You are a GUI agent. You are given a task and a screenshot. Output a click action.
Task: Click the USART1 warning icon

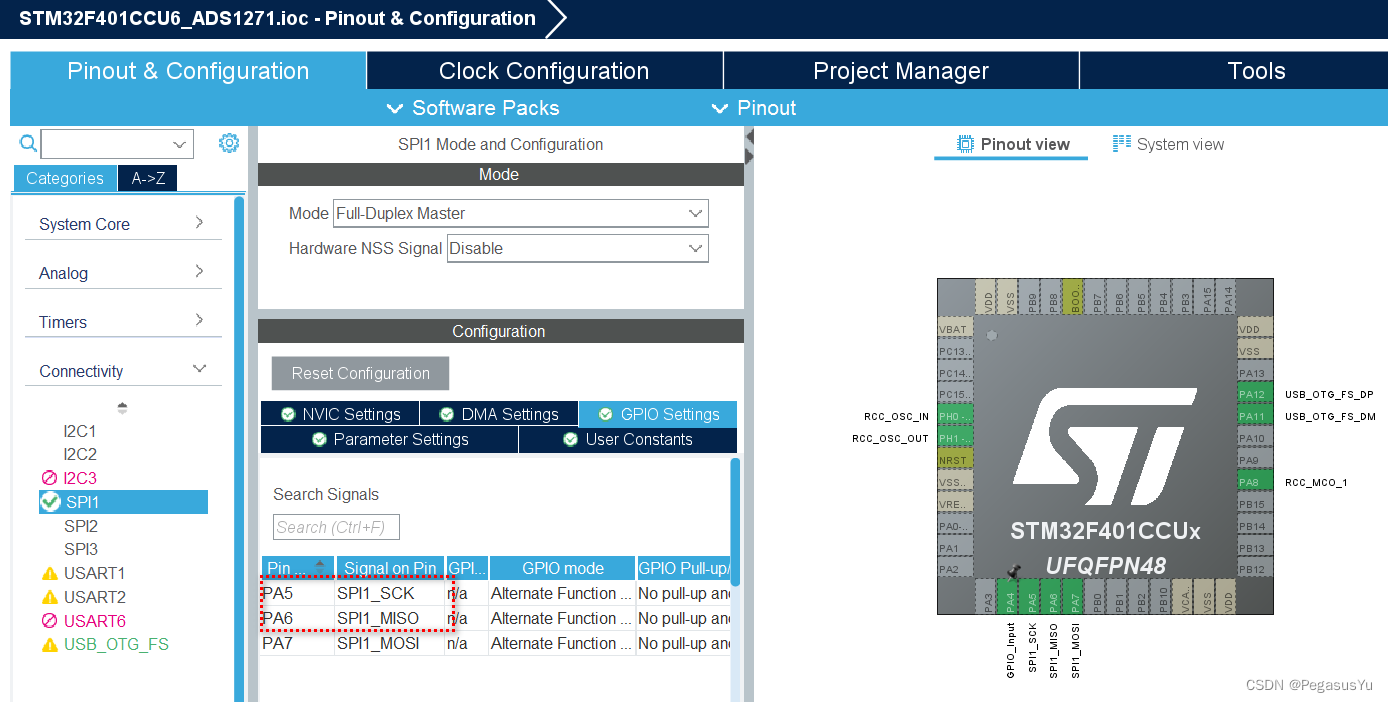click(x=50, y=573)
